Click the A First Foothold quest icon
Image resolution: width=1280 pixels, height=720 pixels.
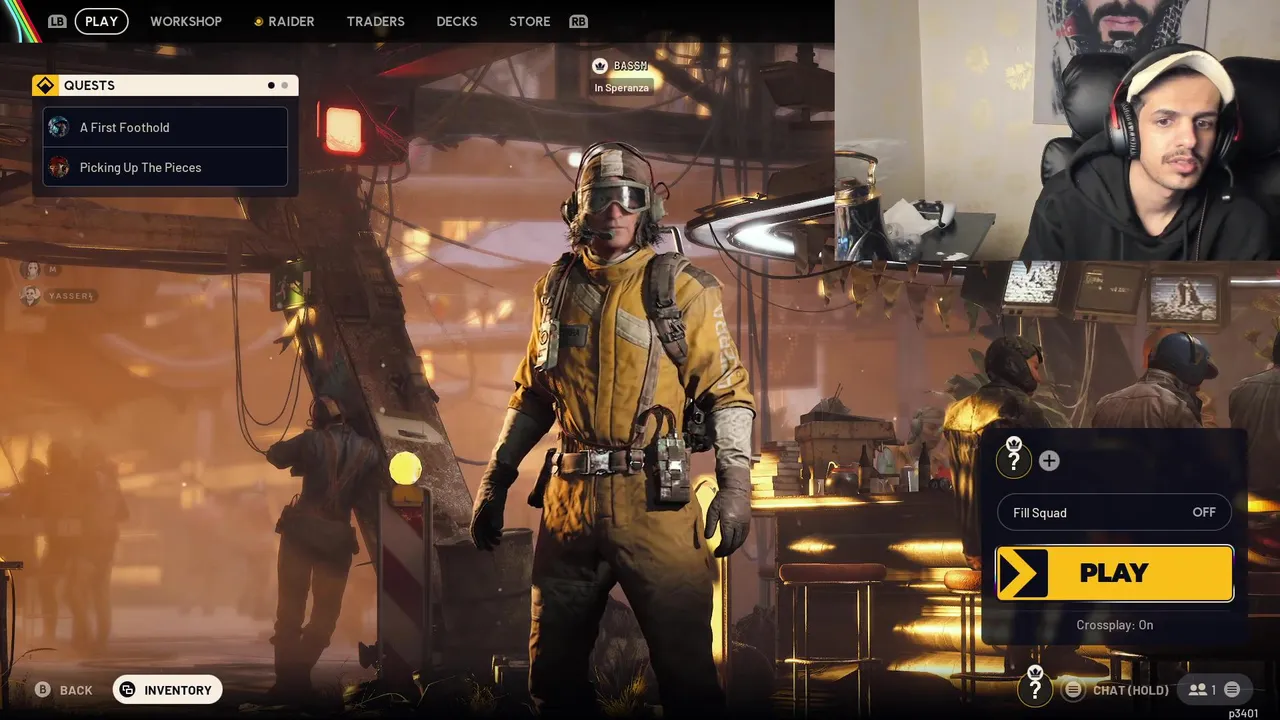pyautogui.click(x=59, y=127)
